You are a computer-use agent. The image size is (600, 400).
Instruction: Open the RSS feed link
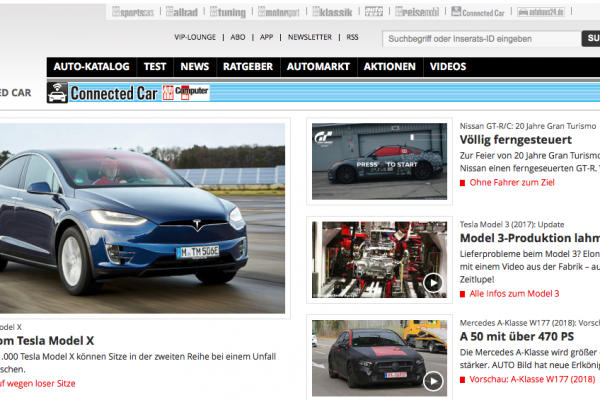[x=352, y=37]
